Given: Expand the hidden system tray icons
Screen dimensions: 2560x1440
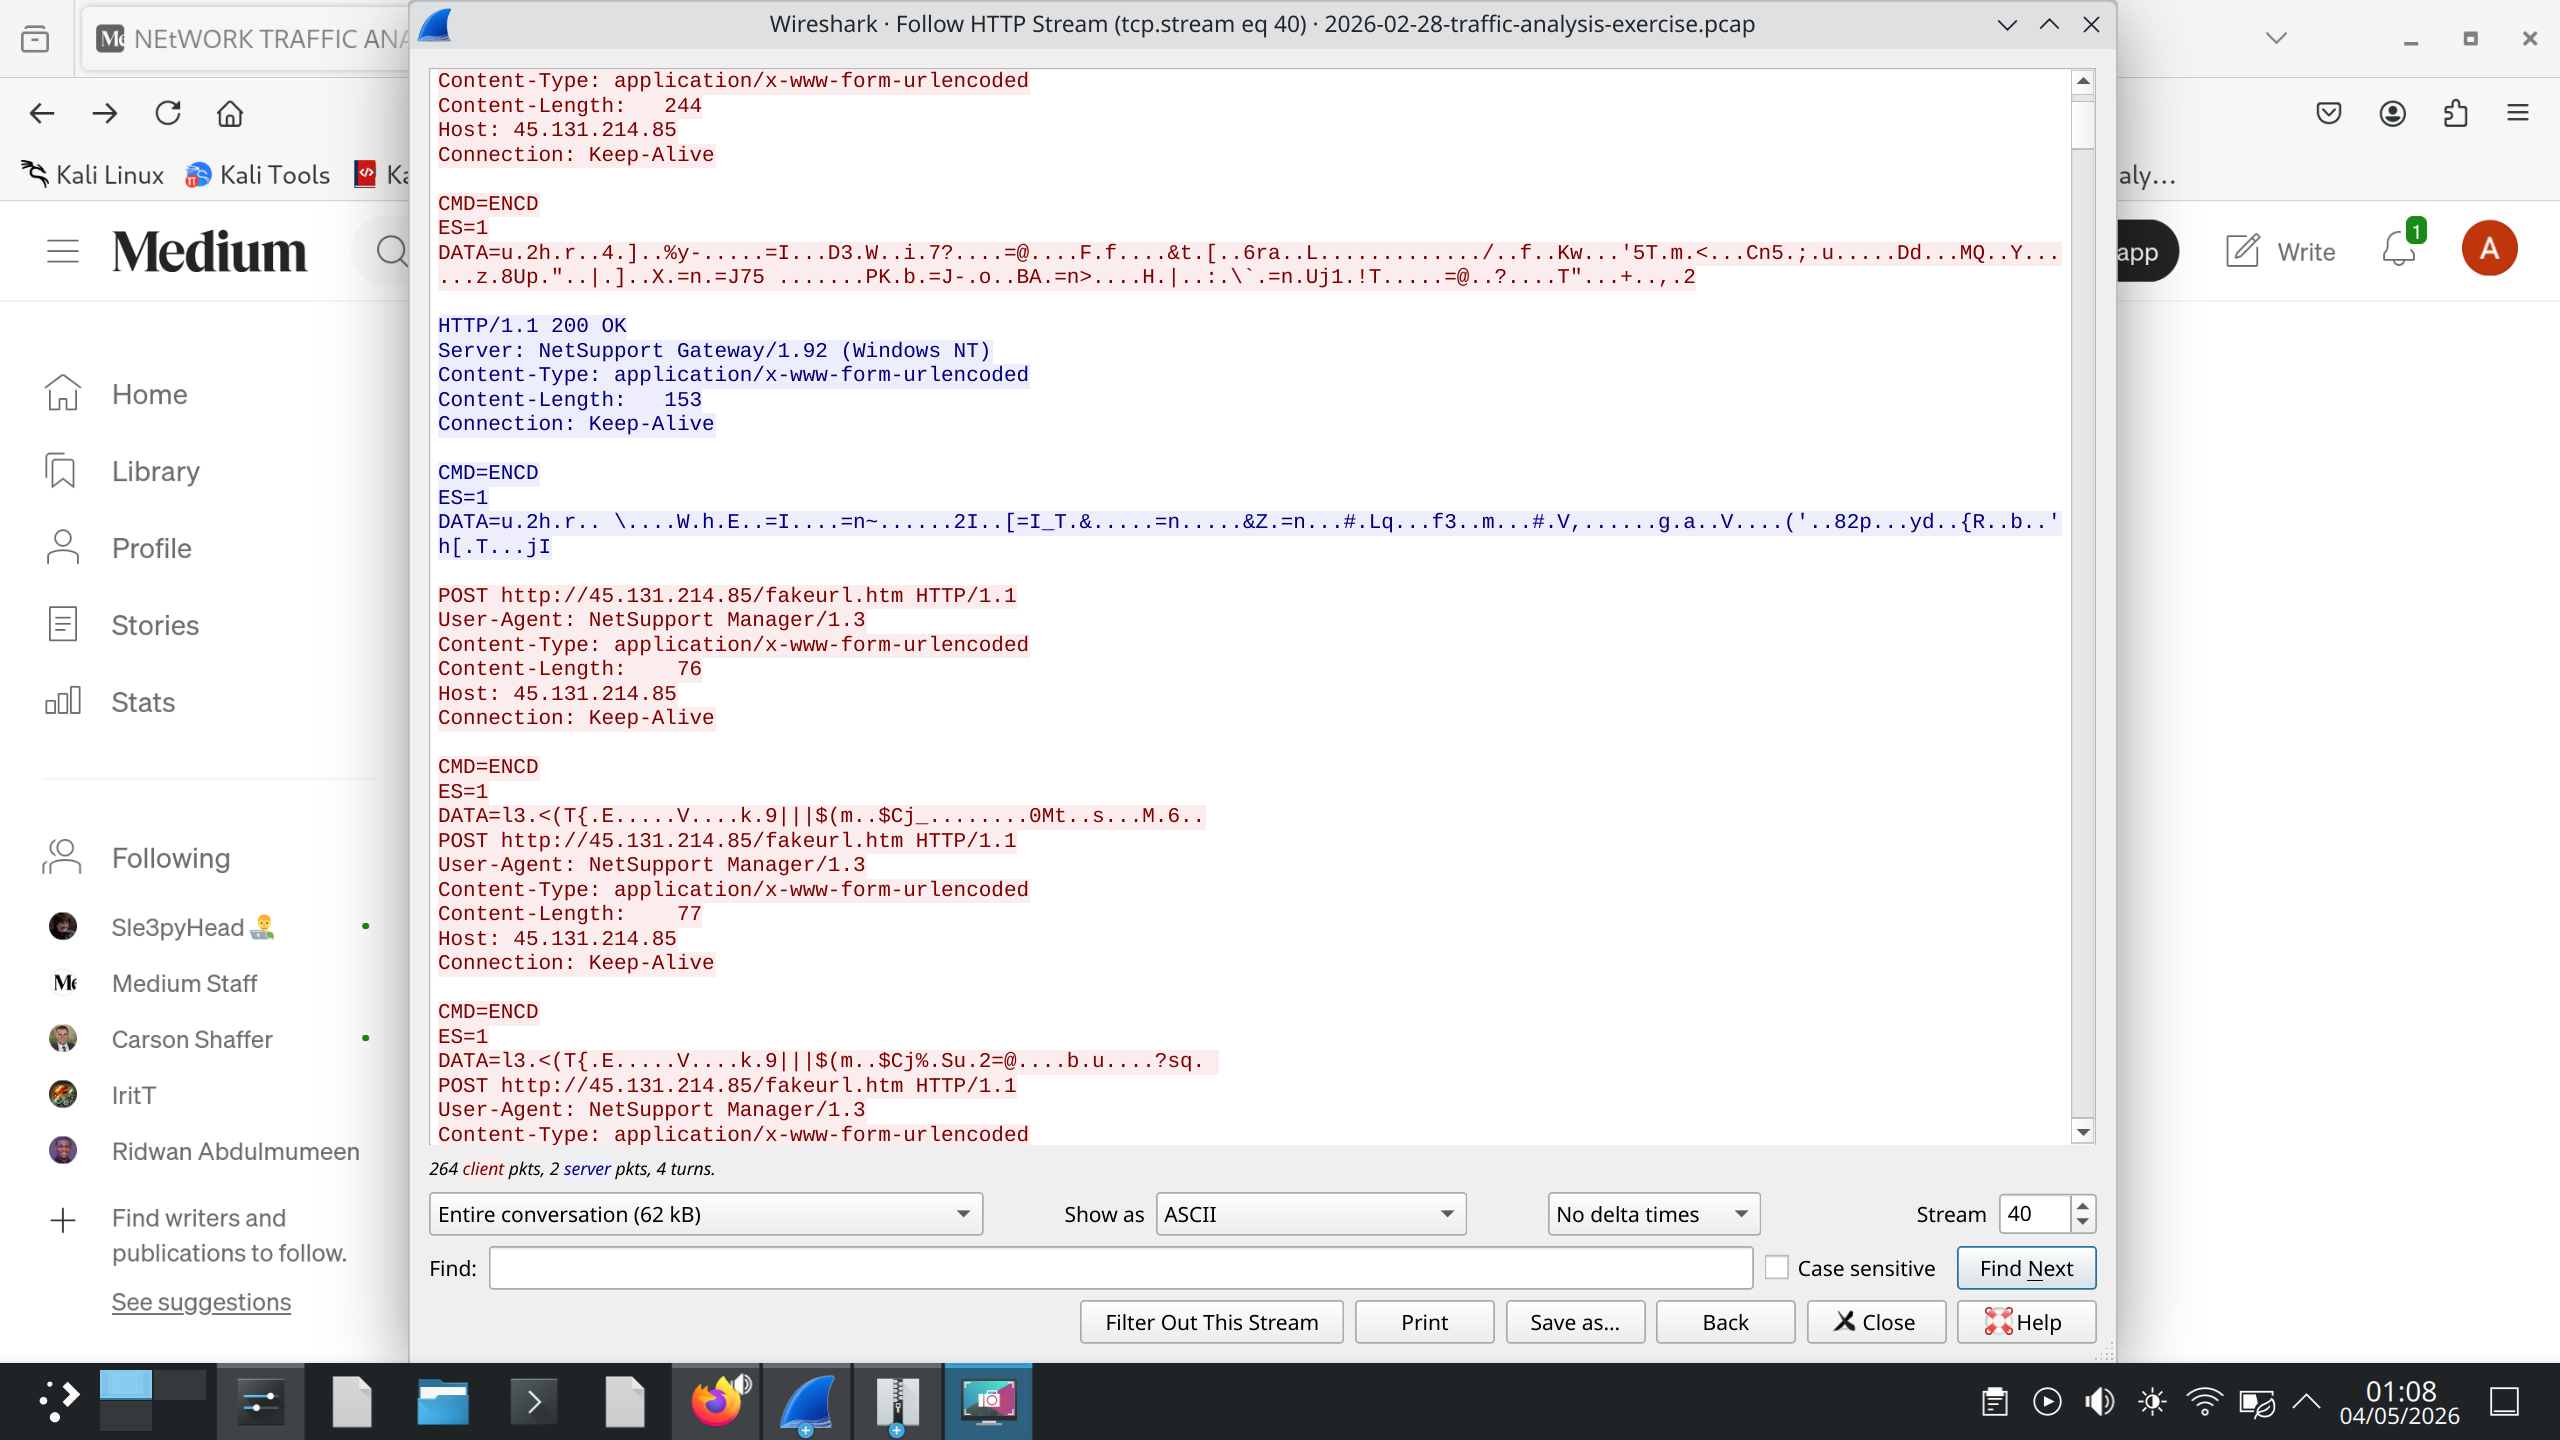Looking at the screenshot, I should 2306,1402.
